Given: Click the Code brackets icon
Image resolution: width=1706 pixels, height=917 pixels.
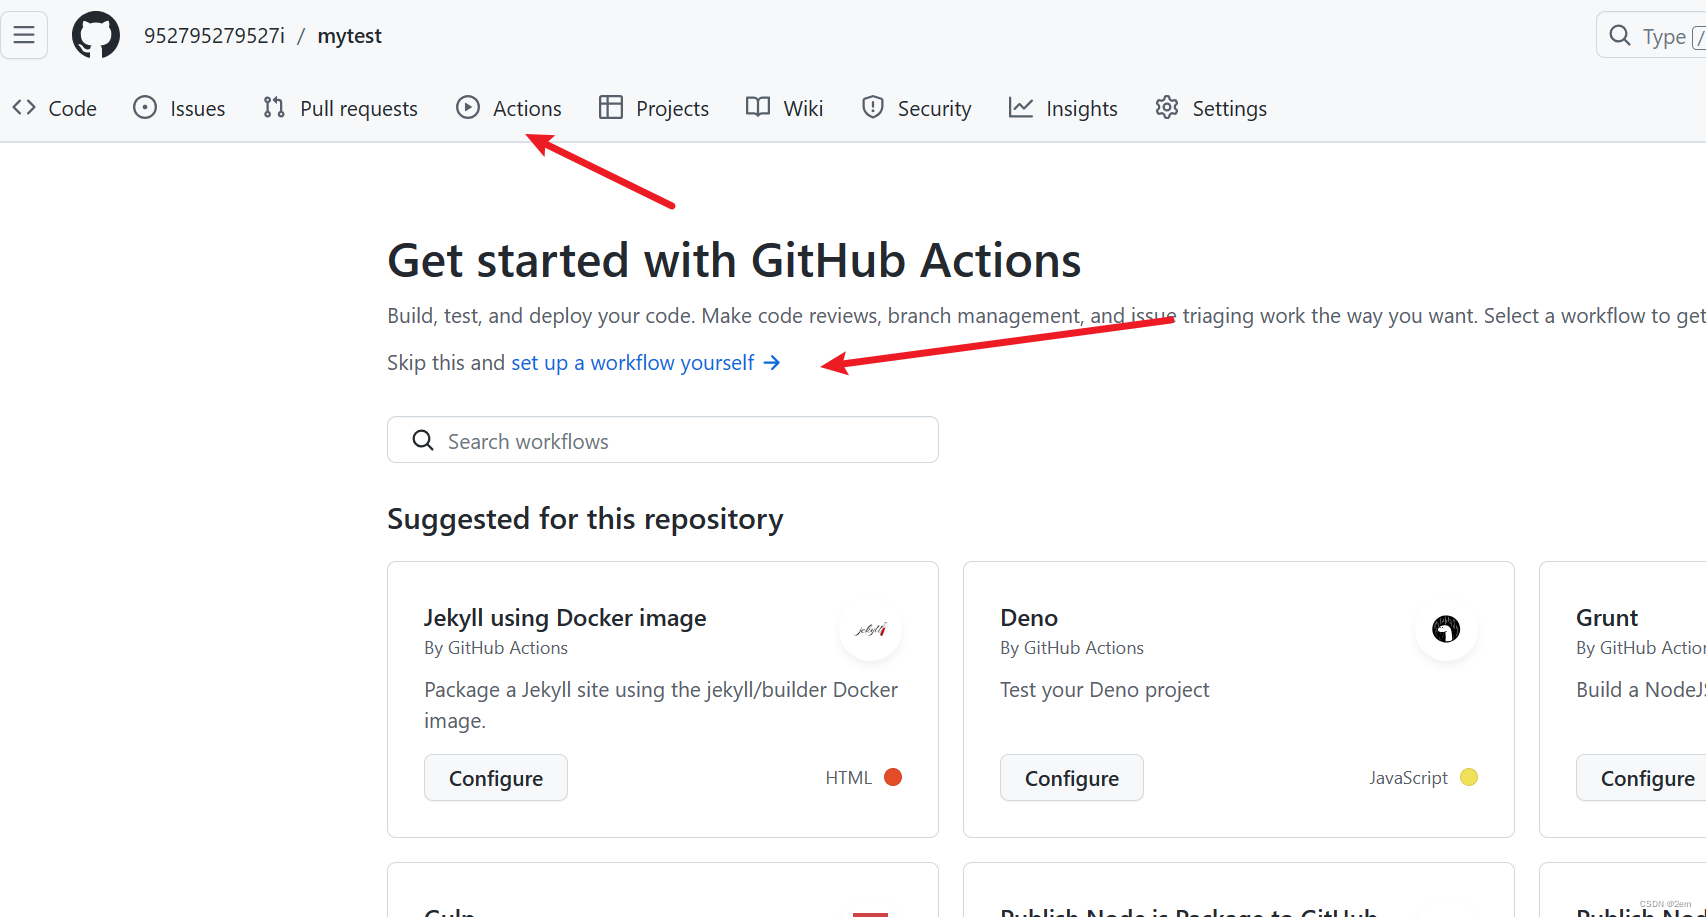Looking at the screenshot, I should pyautogui.click(x=24, y=108).
